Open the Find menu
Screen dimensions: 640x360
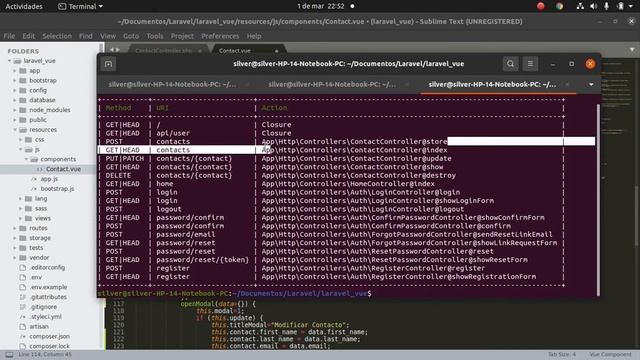coord(86,36)
